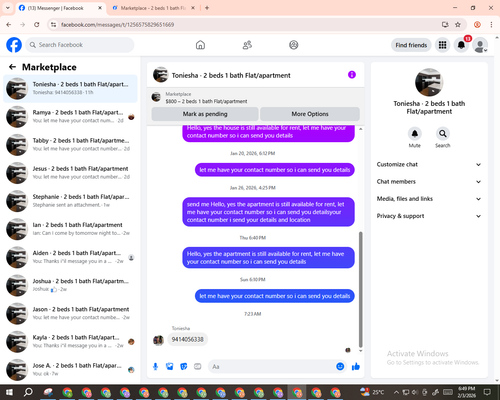Screen dimensions: 500x400
Task: Expand Privacy & support section
Action: click(429, 216)
